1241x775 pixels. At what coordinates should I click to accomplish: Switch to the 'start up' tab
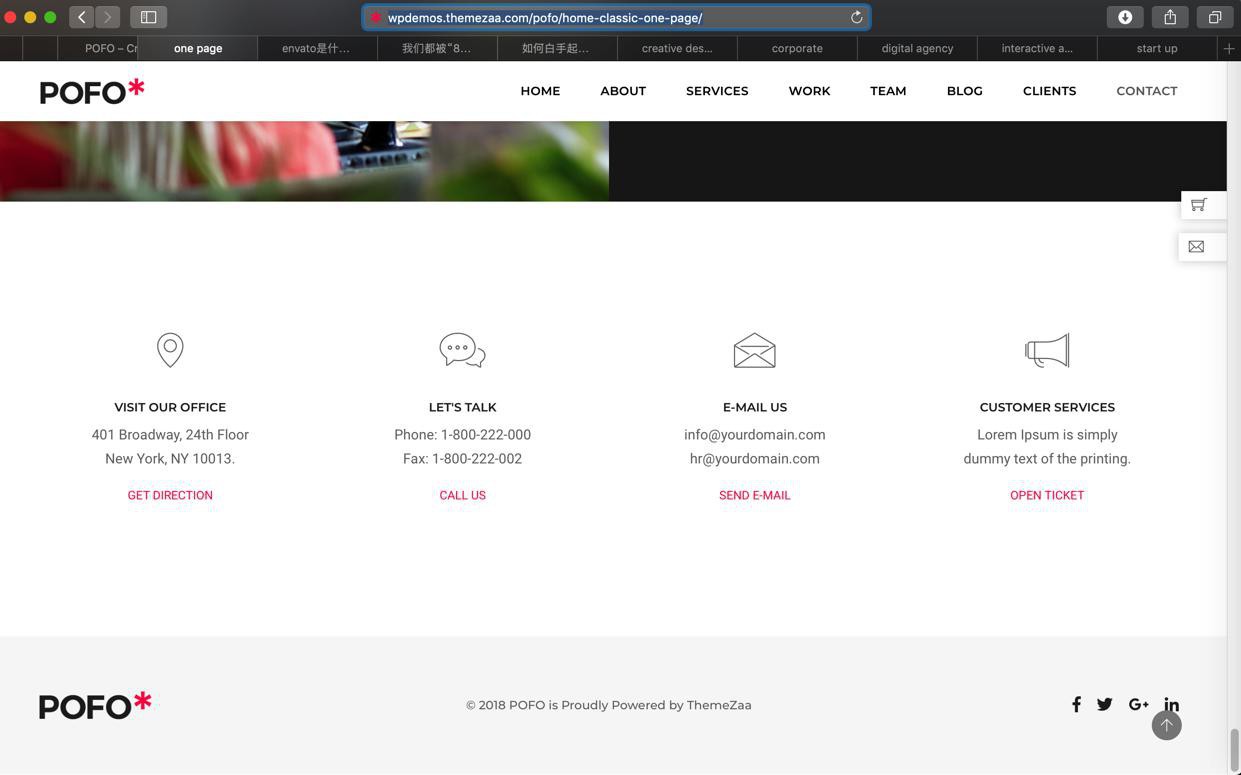click(x=1157, y=48)
